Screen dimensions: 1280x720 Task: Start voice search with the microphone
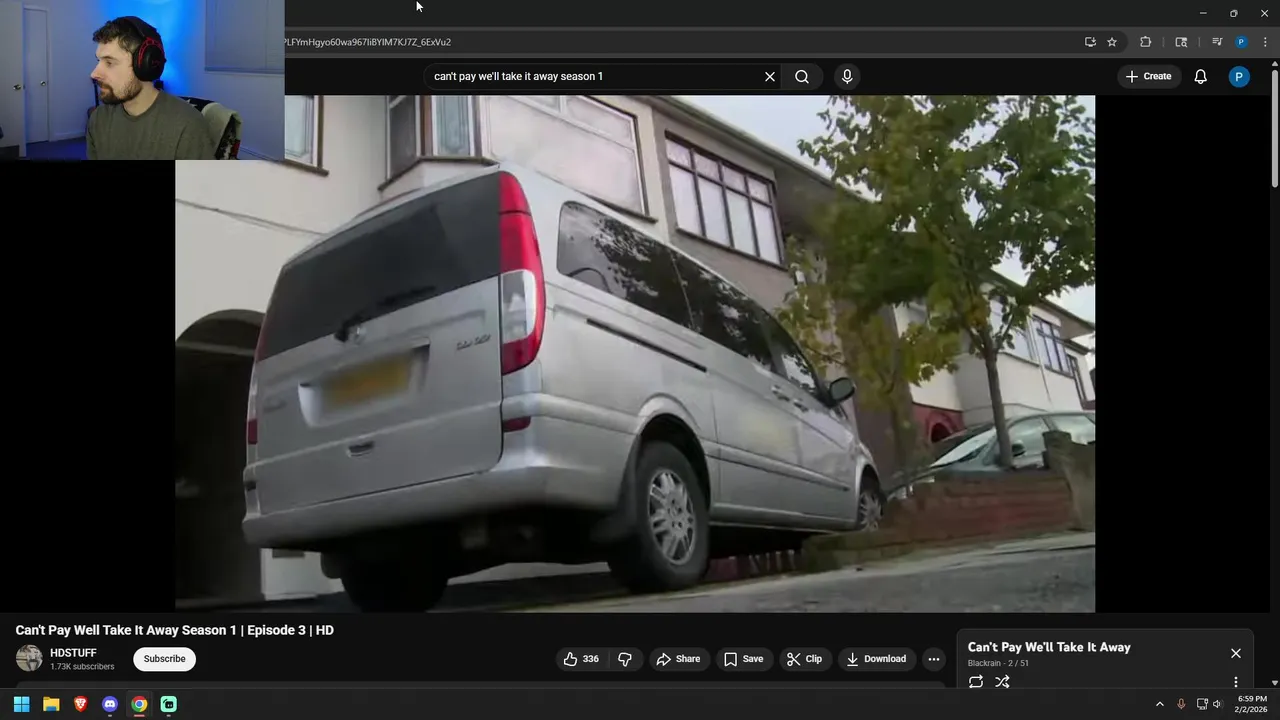[847, 76]
